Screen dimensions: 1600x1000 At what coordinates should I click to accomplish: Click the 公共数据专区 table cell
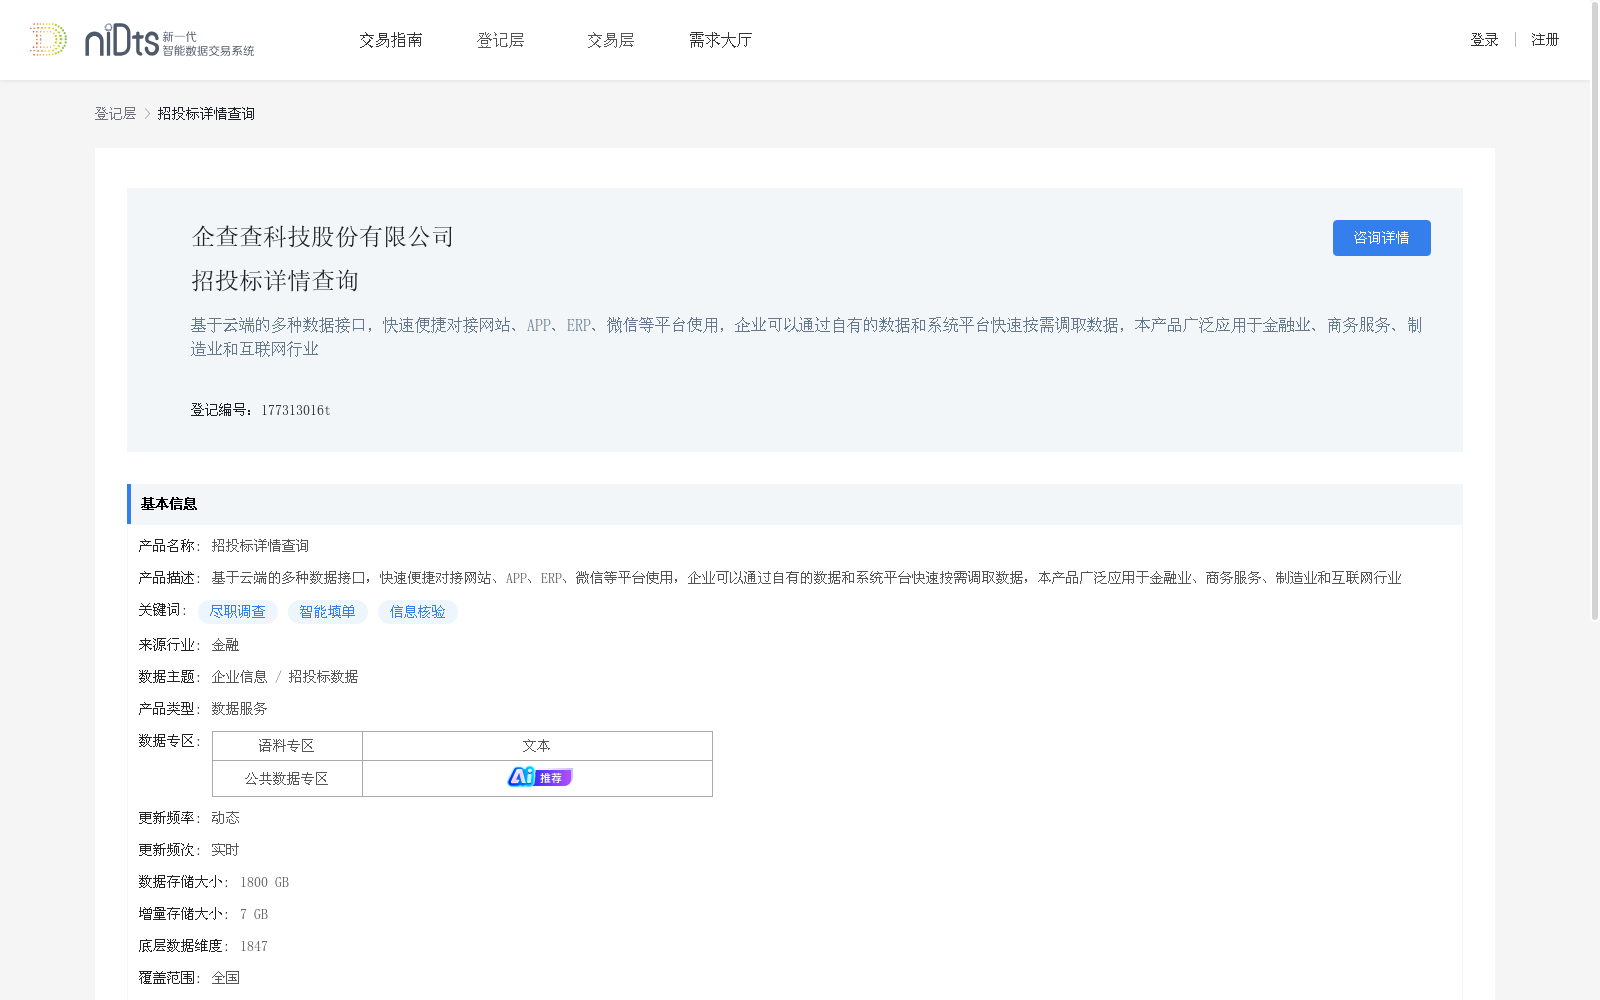point(287,779)
